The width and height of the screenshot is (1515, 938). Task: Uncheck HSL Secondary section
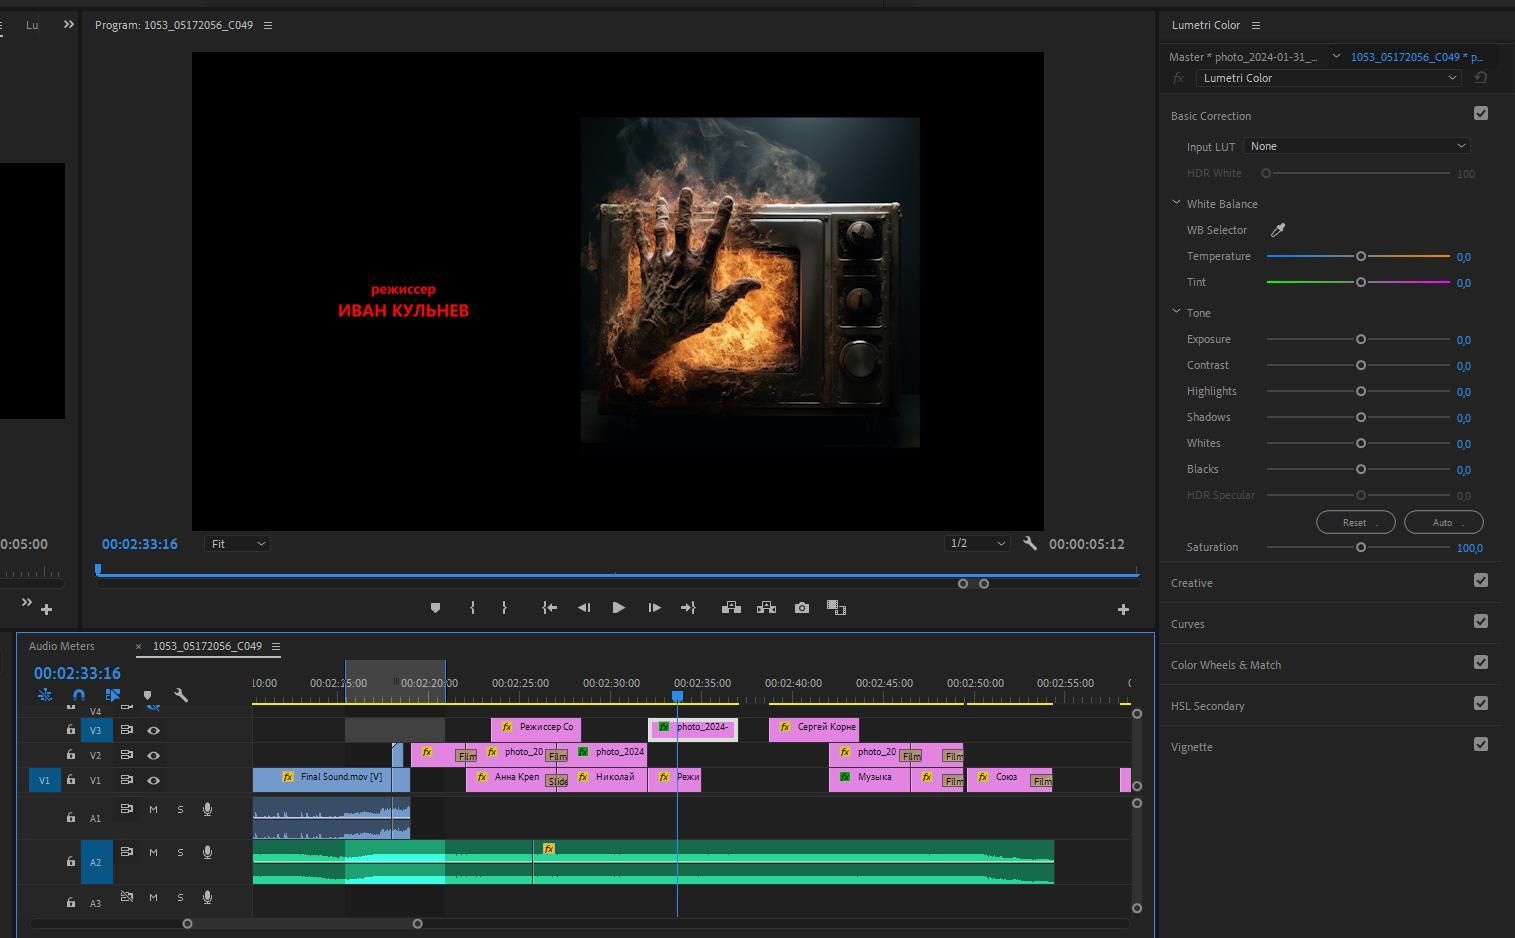pos(1481,704)
